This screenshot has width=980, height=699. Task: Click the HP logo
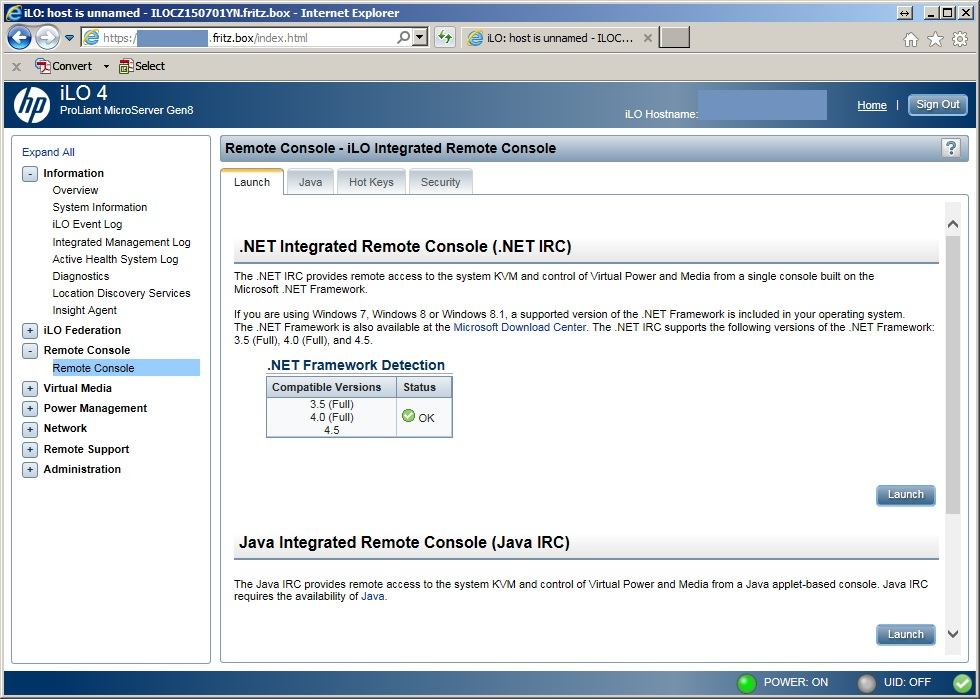(x=32, y=104)
